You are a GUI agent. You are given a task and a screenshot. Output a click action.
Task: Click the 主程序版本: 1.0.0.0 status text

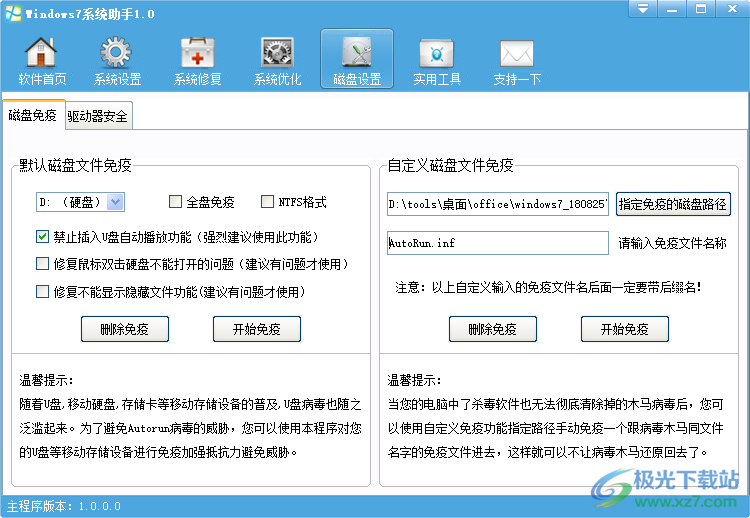tap(64, 506)
